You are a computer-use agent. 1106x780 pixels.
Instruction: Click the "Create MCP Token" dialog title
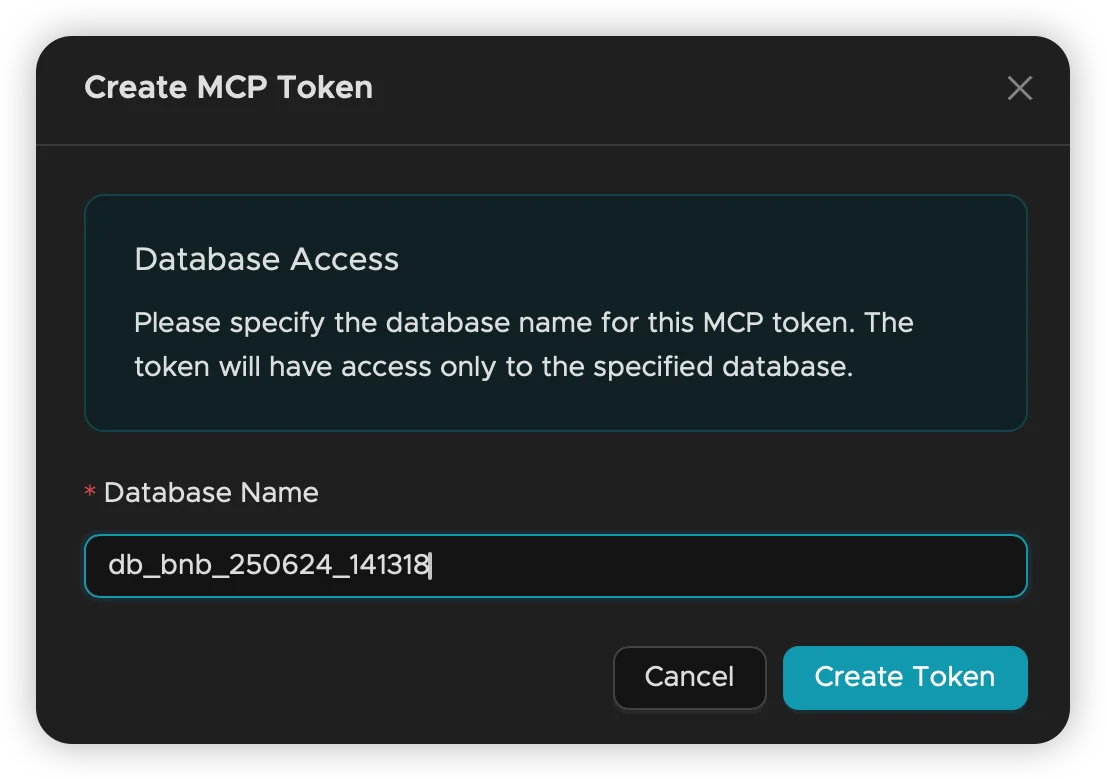[228, 88]
